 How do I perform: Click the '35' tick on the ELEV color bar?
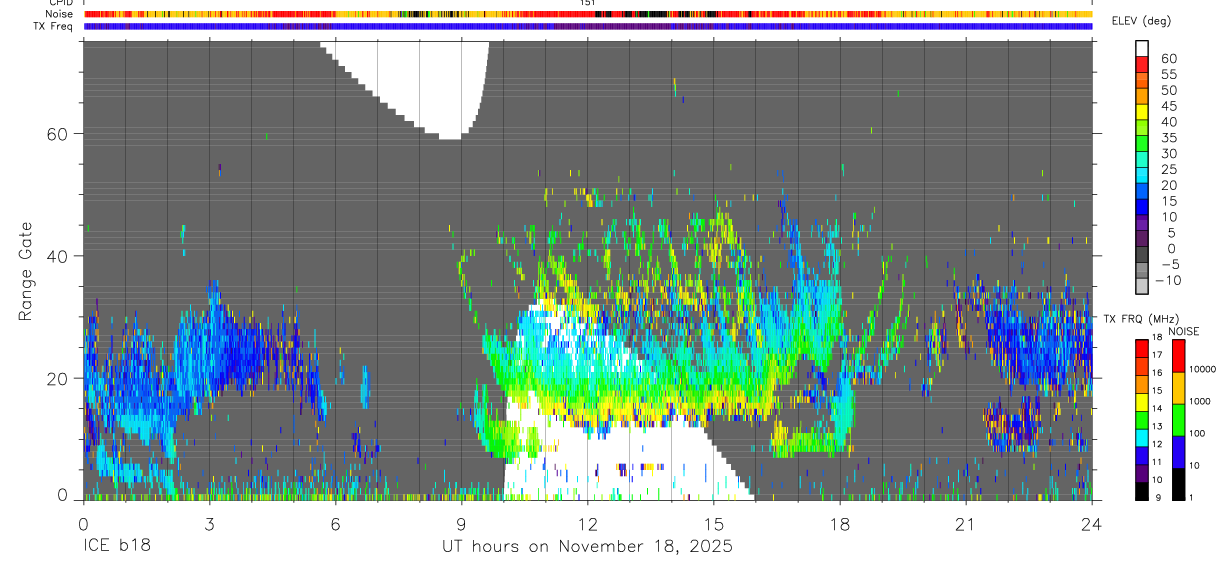(x=1168, y=138)
